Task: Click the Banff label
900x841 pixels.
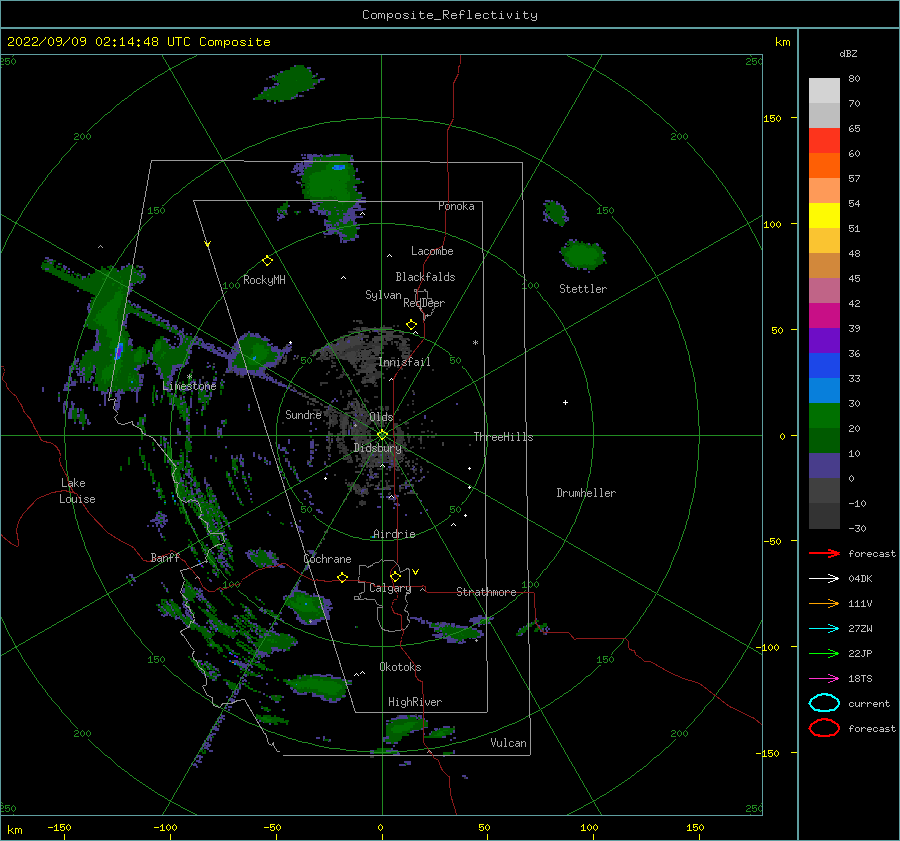Action: click(x=165, y=557)
